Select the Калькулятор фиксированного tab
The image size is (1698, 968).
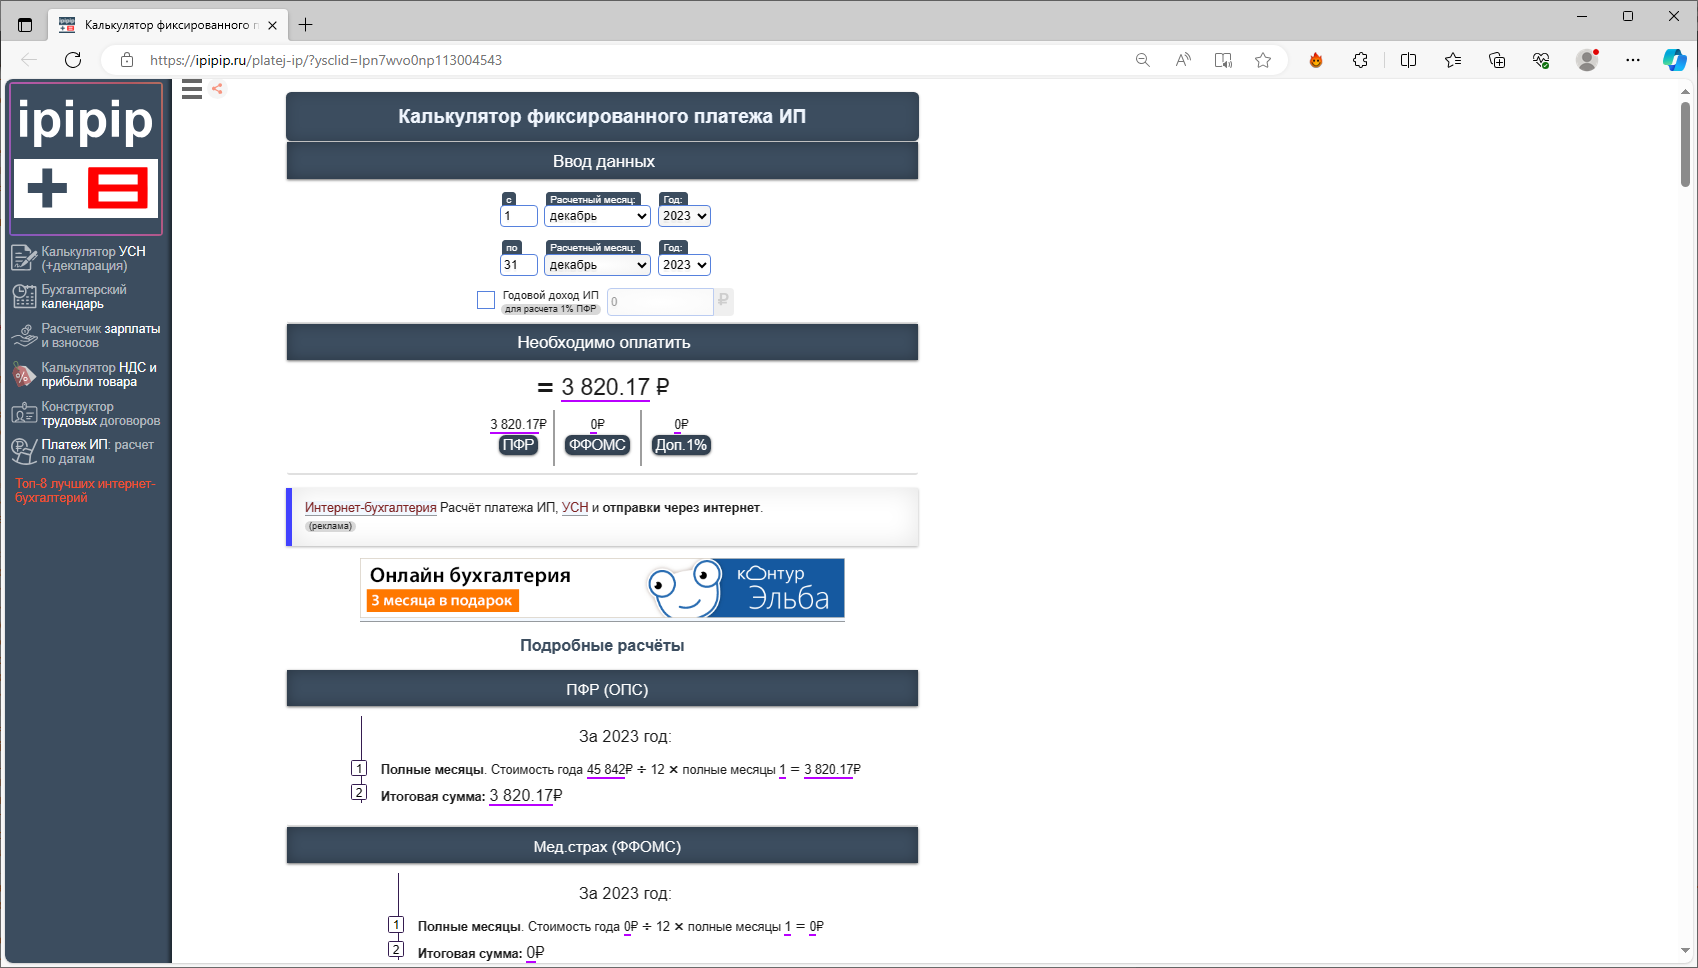pyautogui.click(x=169, y=25)
